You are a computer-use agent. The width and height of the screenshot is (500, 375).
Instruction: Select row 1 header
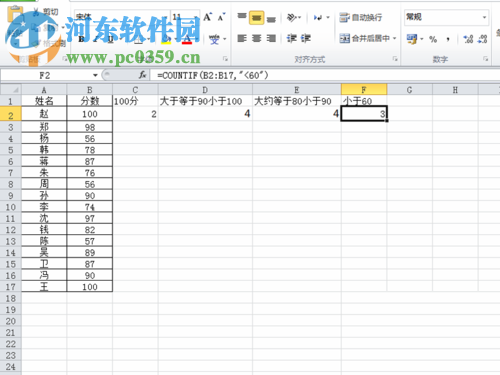coord(11,101)
